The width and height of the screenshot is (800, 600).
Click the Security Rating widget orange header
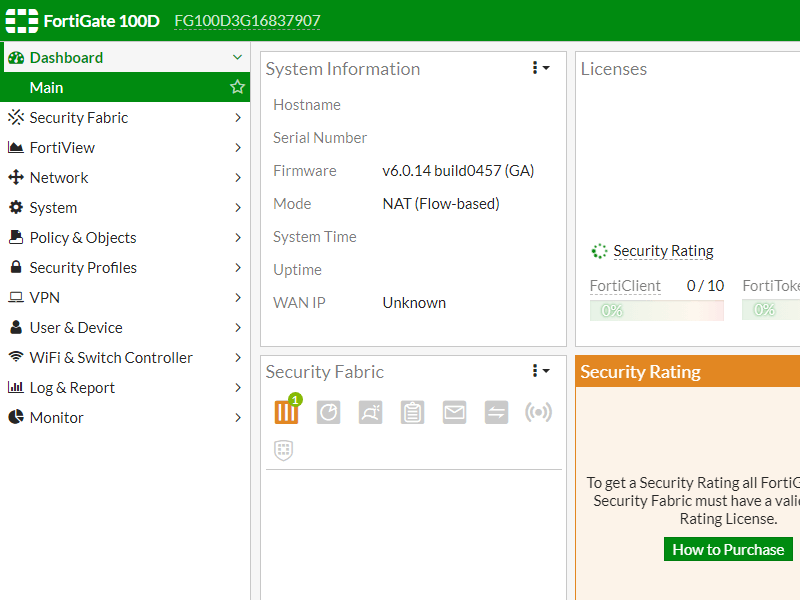[x=688, y=371]
